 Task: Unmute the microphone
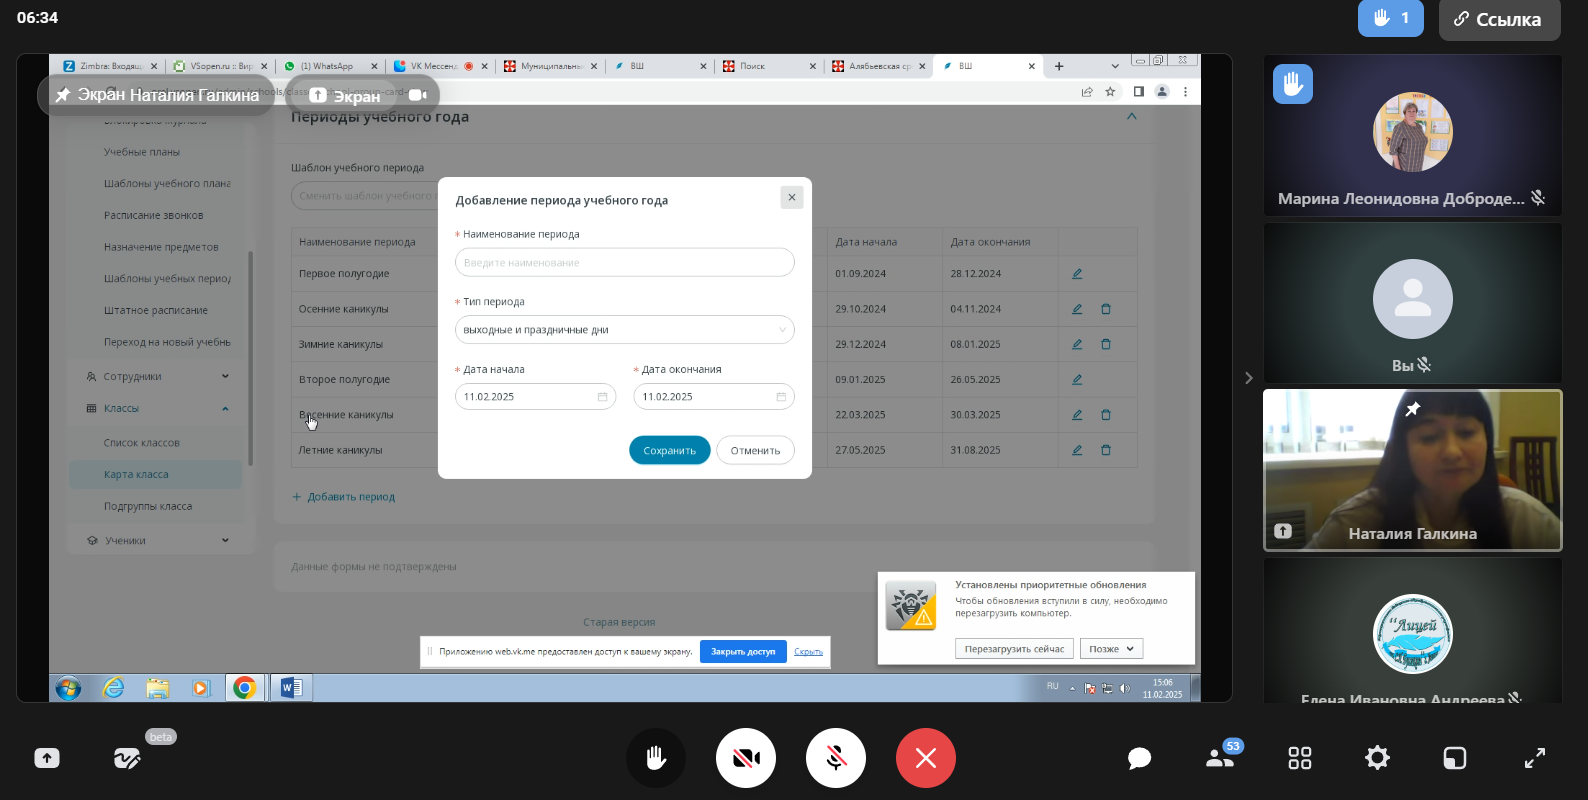coord(835,758)
